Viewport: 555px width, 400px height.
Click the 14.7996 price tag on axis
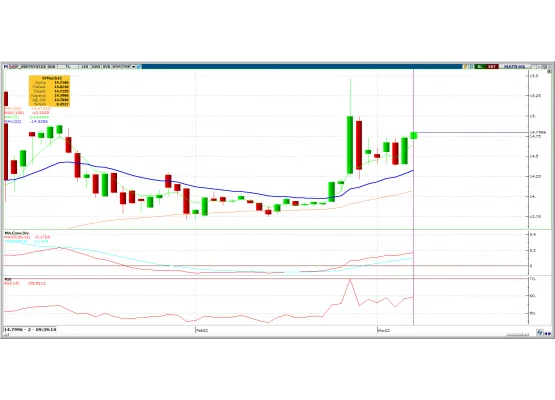point(538,132)
